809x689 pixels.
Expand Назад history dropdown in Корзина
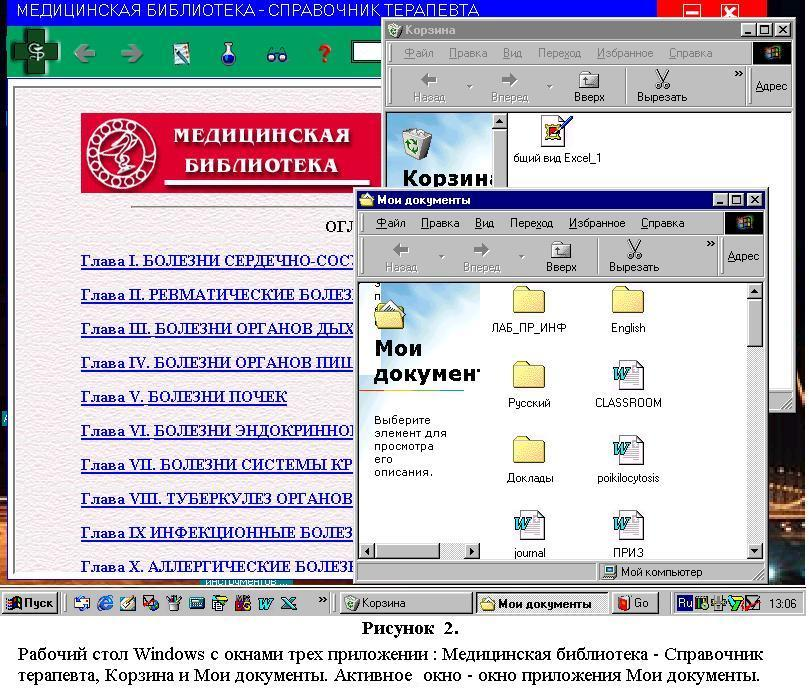pos(470,87)
